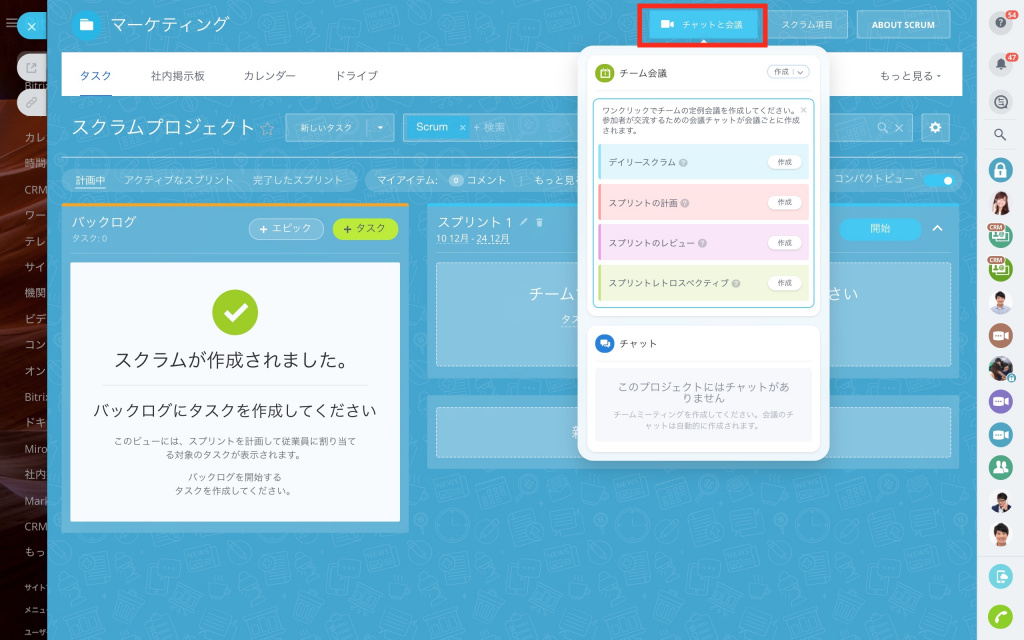Open the もっと見る tab menu
The image size is (1024, 640).
tap(910, 76)
